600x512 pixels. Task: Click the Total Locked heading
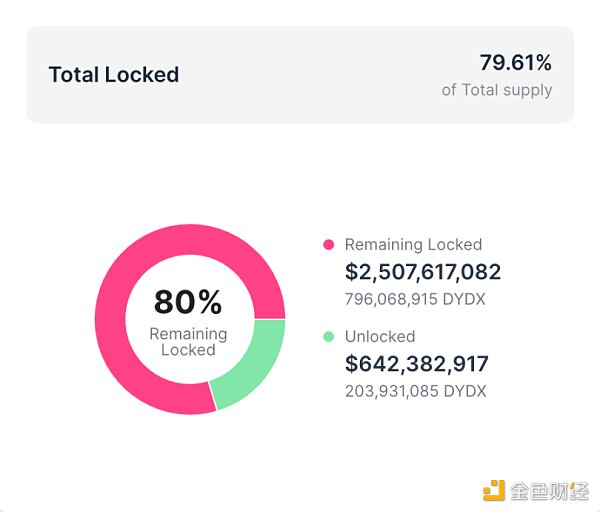[x=114, y=75]
